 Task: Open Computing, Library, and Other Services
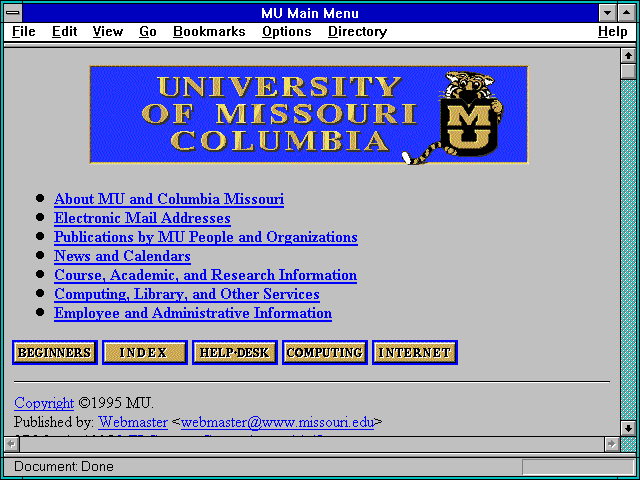click(187, 294)
